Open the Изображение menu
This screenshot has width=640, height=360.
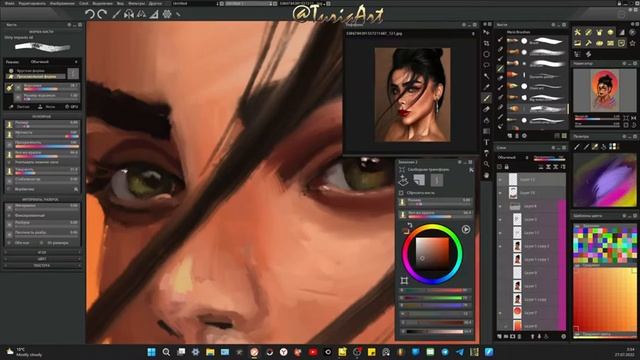(62, 3)
